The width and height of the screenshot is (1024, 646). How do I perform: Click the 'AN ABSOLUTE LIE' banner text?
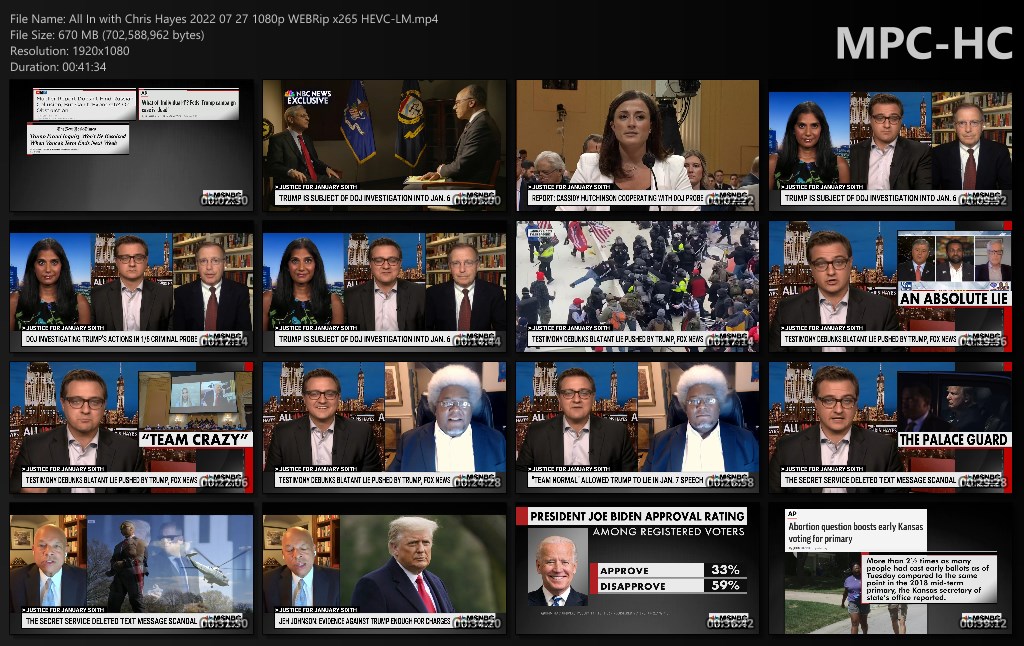(x=953, y=299)
